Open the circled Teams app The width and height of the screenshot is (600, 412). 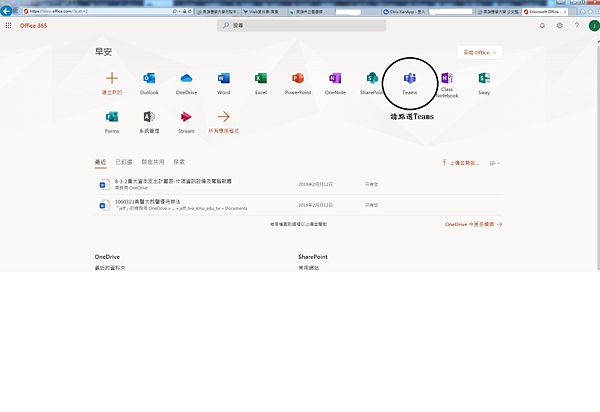[410, 78]
